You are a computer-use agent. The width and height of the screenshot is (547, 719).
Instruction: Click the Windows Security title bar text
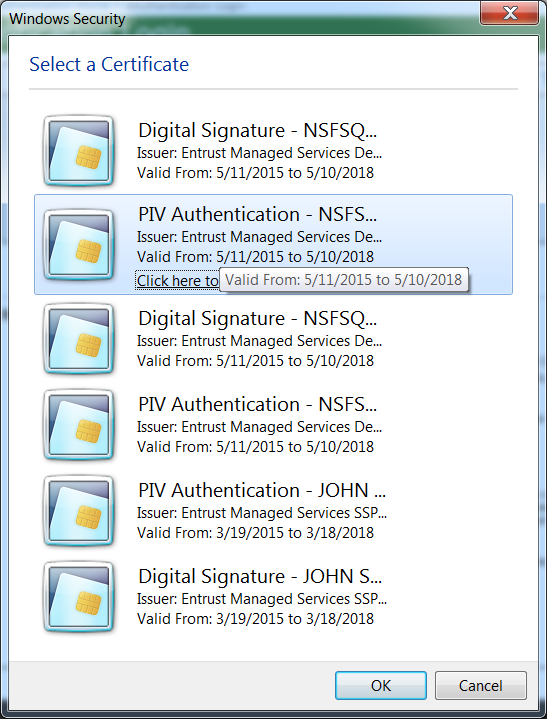pyautogui.click(x=67, y=19)
